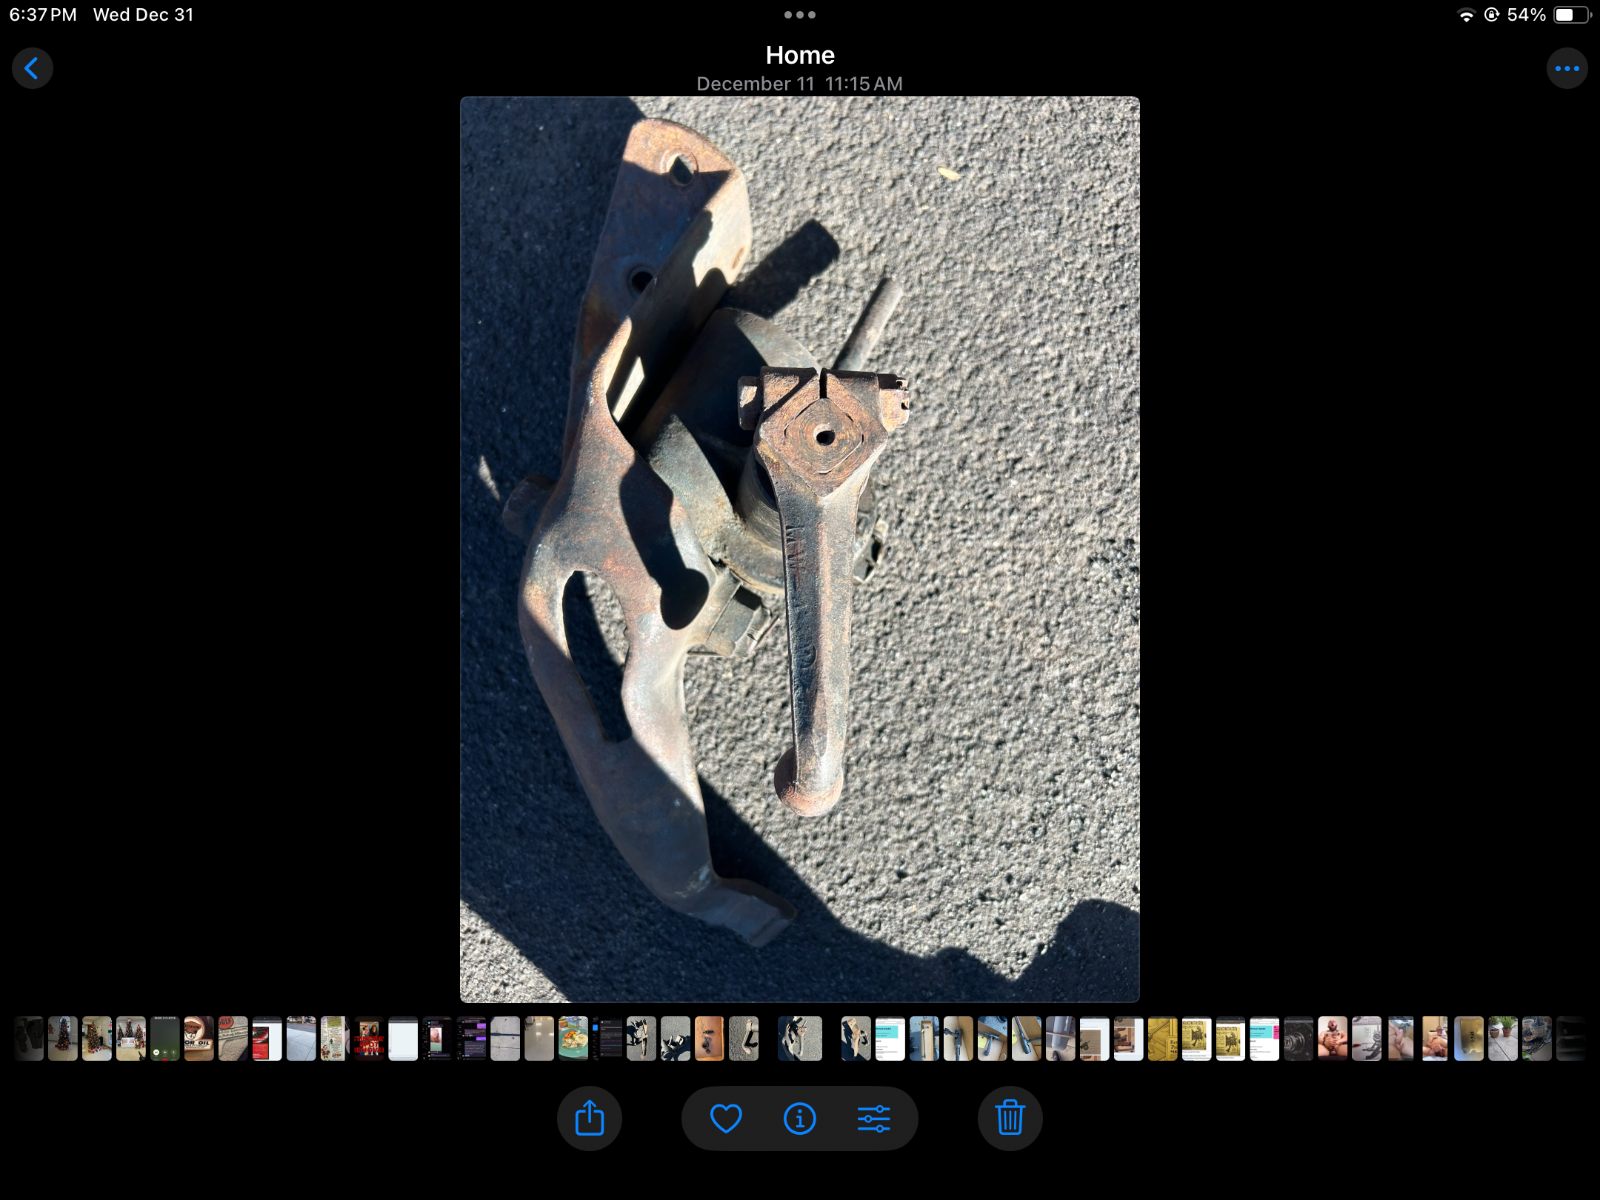Open the multitasking three-dot menu at top

[x=800, y=15]
